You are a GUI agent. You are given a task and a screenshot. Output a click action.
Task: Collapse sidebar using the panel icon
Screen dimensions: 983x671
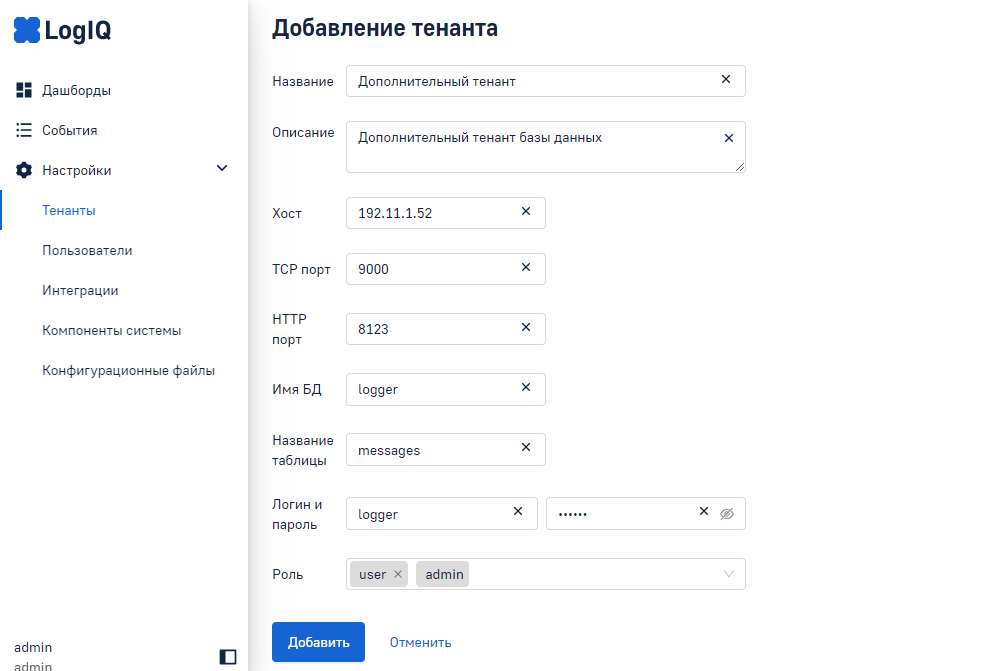click(228, 656)
